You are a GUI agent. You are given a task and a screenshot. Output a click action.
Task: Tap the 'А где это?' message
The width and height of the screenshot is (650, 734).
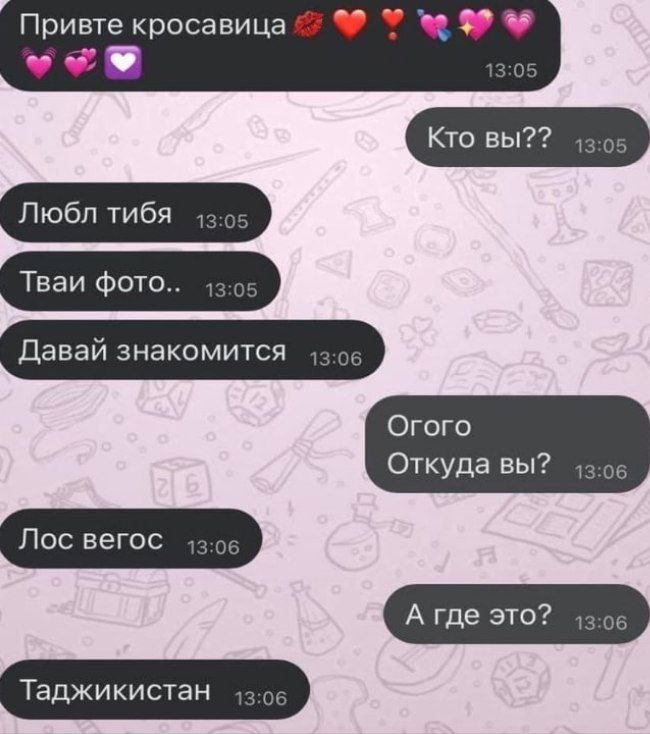click(x=517, y=614)
